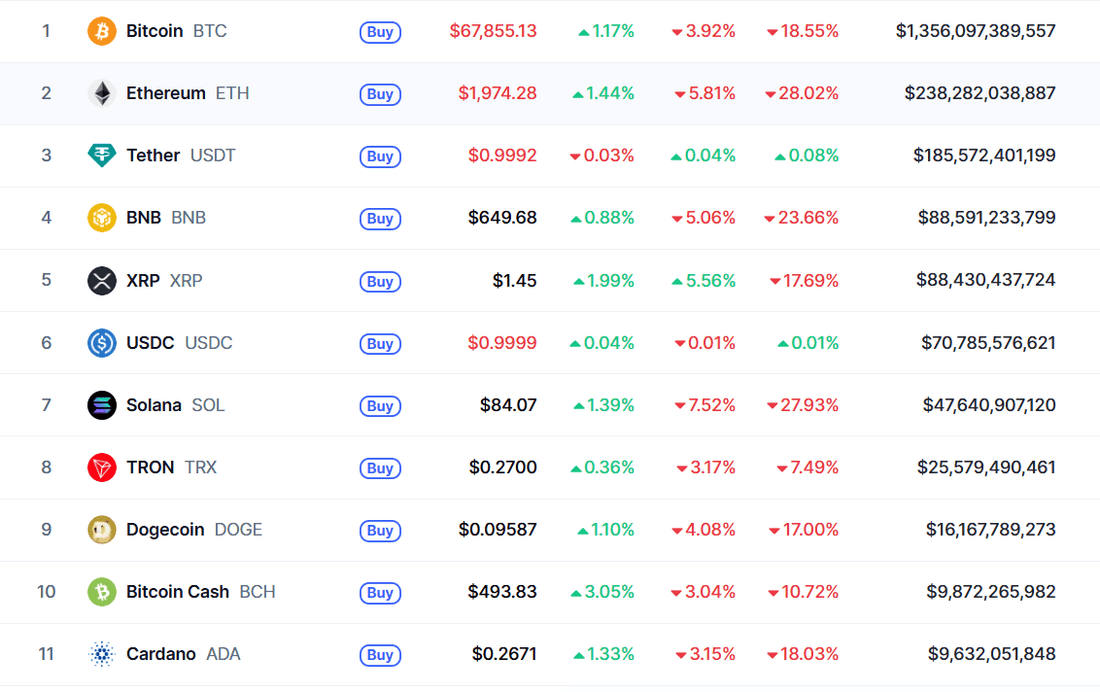Viewport: 1100px width, 692px height.
Task: Select the XRP coin logo
Action: [100, 281]
